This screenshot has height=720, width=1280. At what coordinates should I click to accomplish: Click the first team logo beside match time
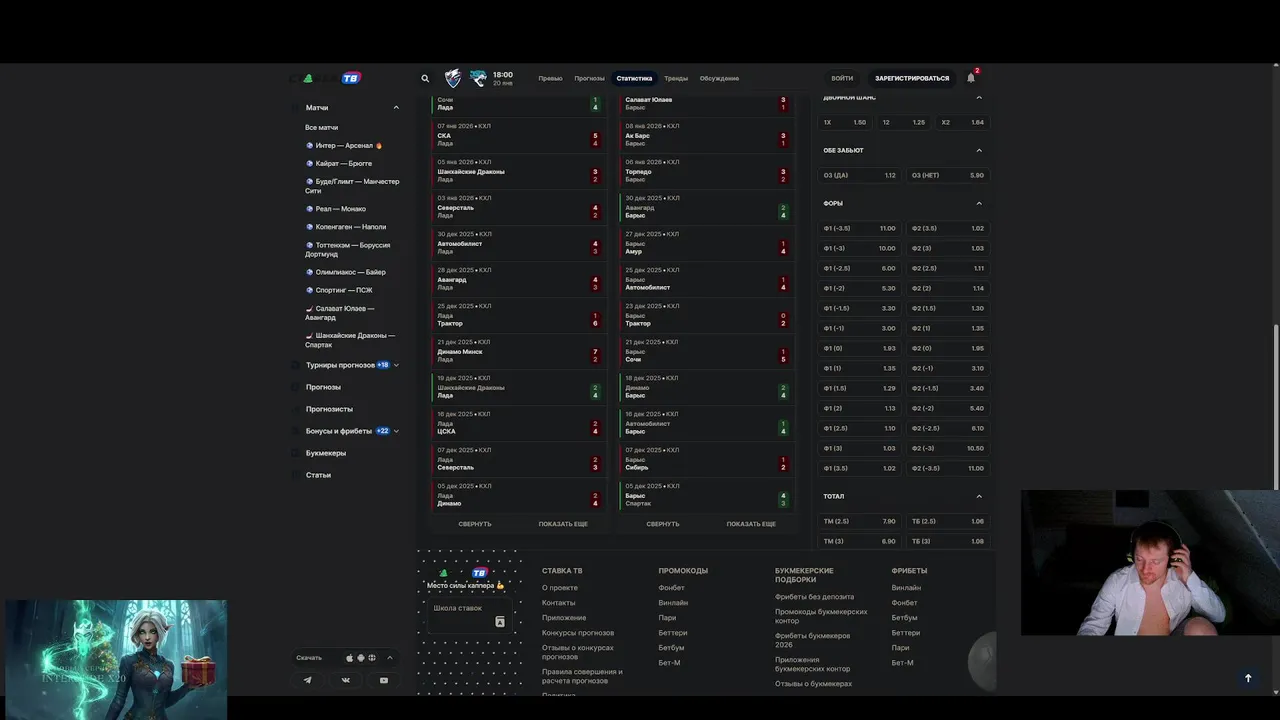point(454,78)
